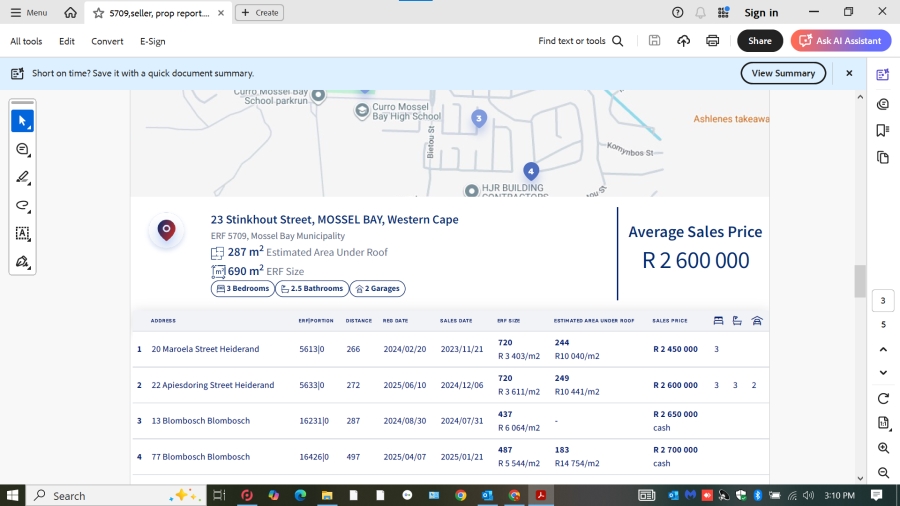Click the 2.5 Bathrooms tag

[x=312, y=289]
